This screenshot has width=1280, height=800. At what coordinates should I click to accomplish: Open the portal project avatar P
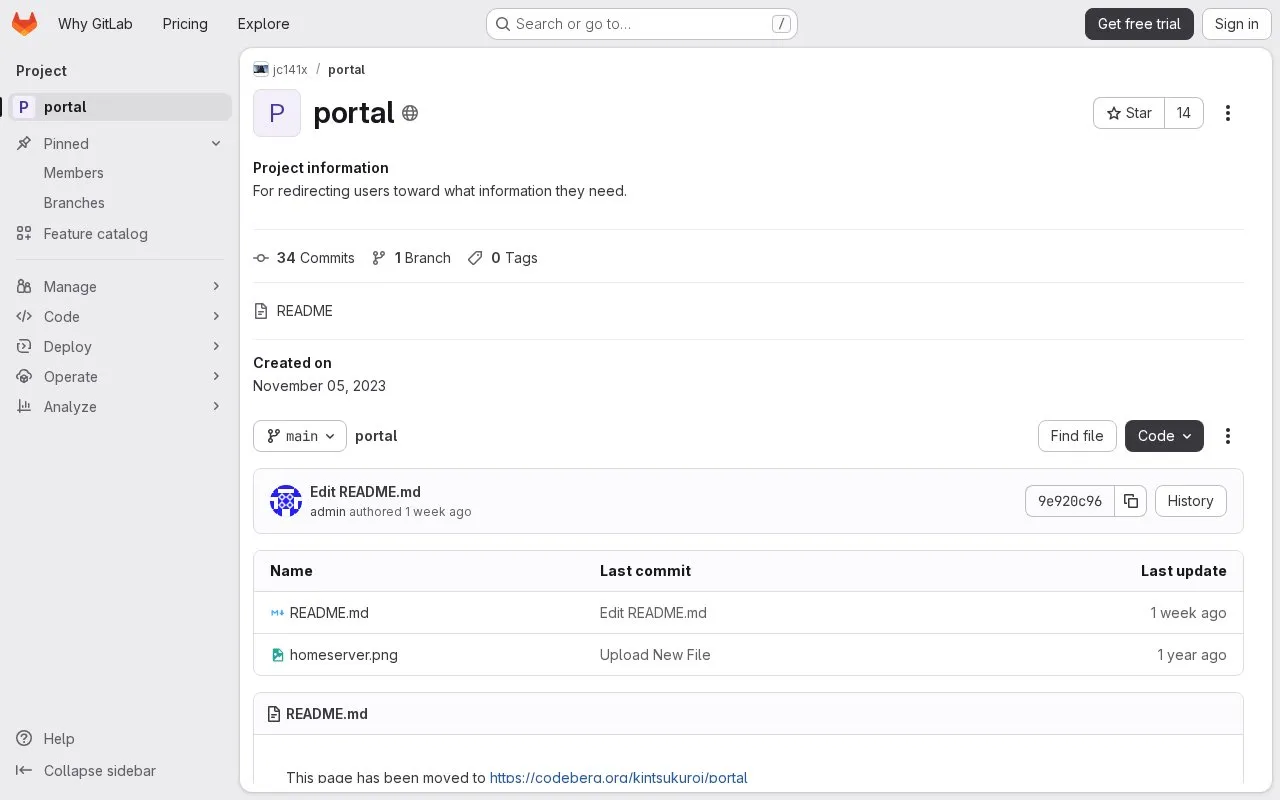(x=277, y=113)
